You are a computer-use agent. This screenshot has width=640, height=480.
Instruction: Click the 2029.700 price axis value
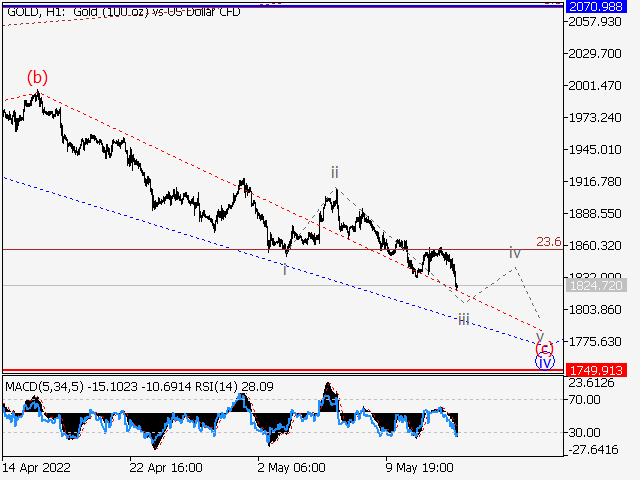(x=595, y=54)
